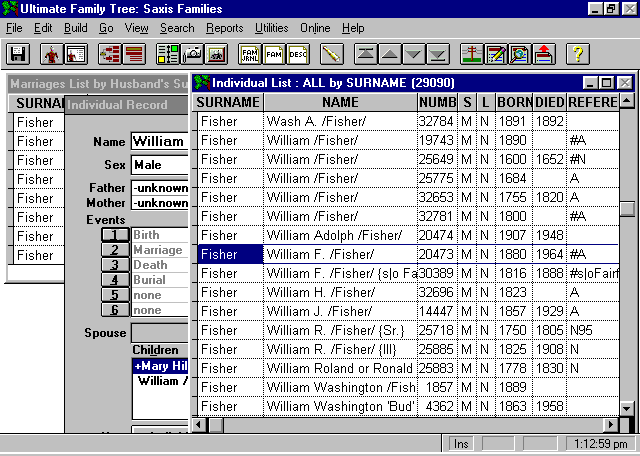Jump to last record arrow icon
Image resolution: width=640 pixels, height=456 pixels.
pyautogui.click(x=438, y=54)
